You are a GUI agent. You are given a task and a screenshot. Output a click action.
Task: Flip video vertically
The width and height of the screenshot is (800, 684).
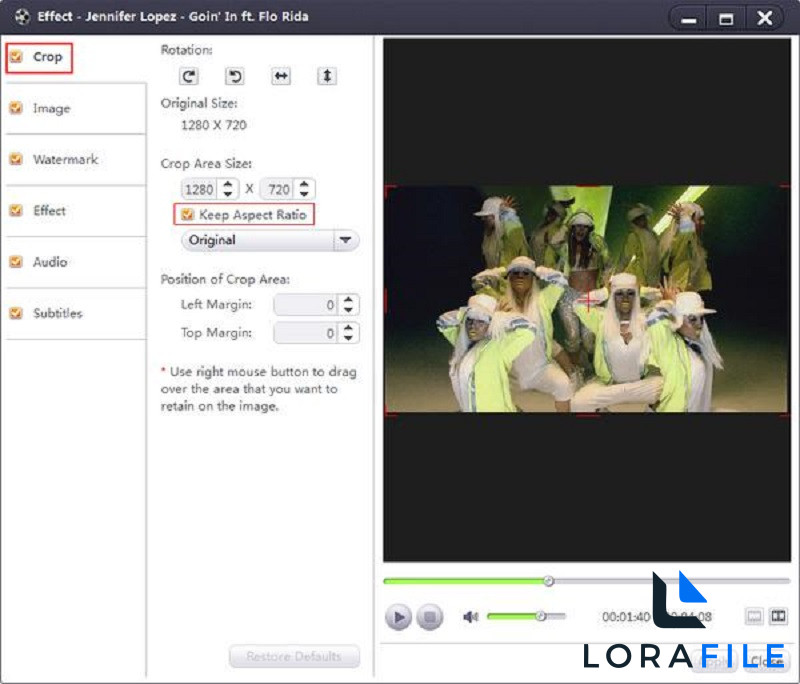point(327,77)
